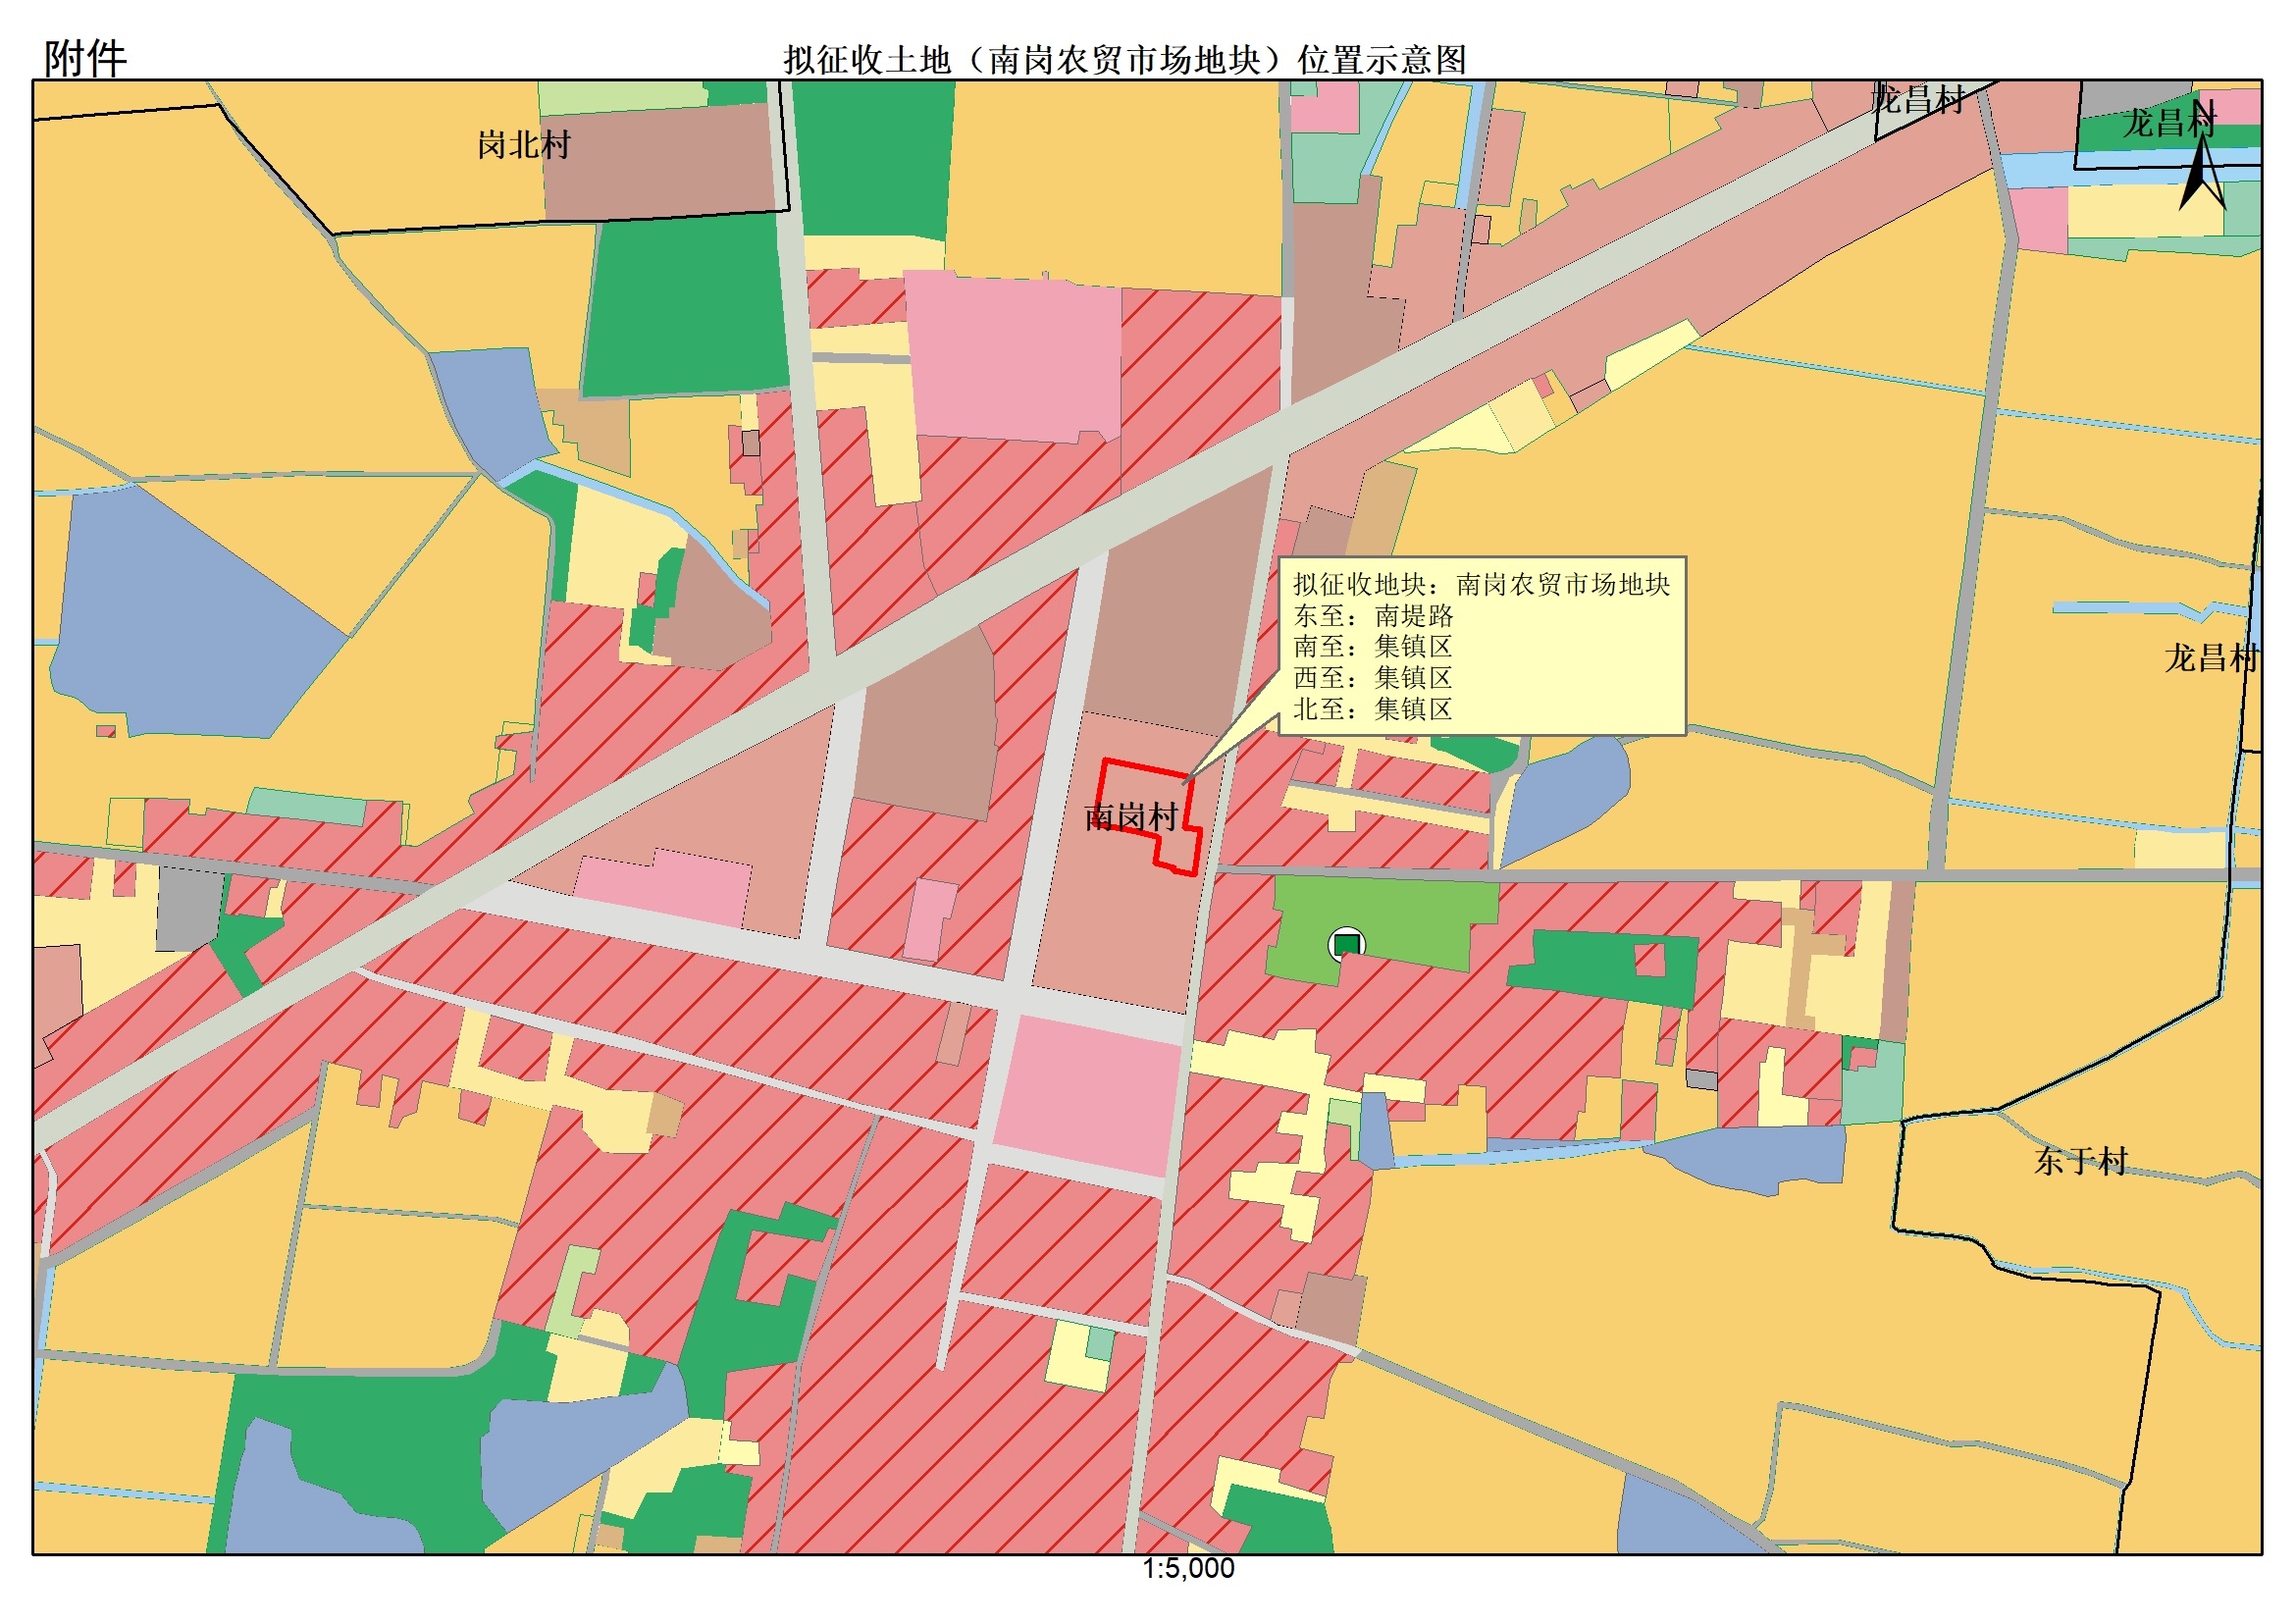This screenshot has width=2296, height=1623.
Task: Click the 岗北村 village label
Action: coord(523,146)
